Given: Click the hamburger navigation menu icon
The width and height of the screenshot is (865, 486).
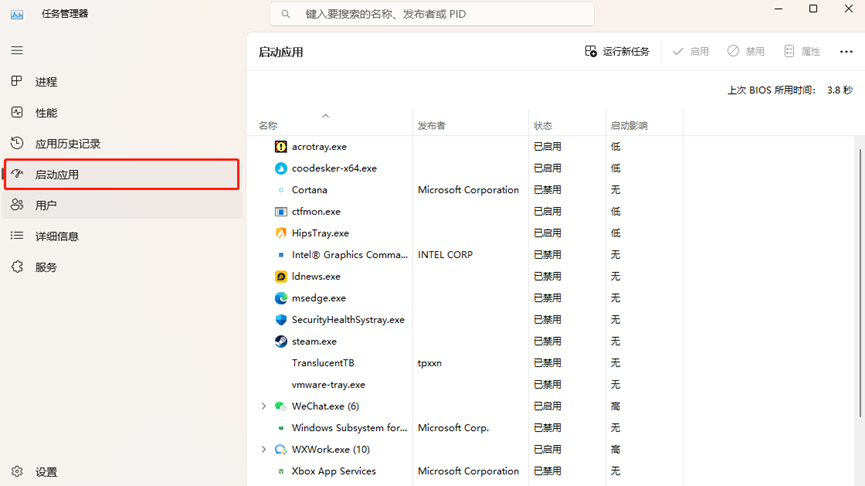Looking at the screenshot, I should (x=17, y=50).
